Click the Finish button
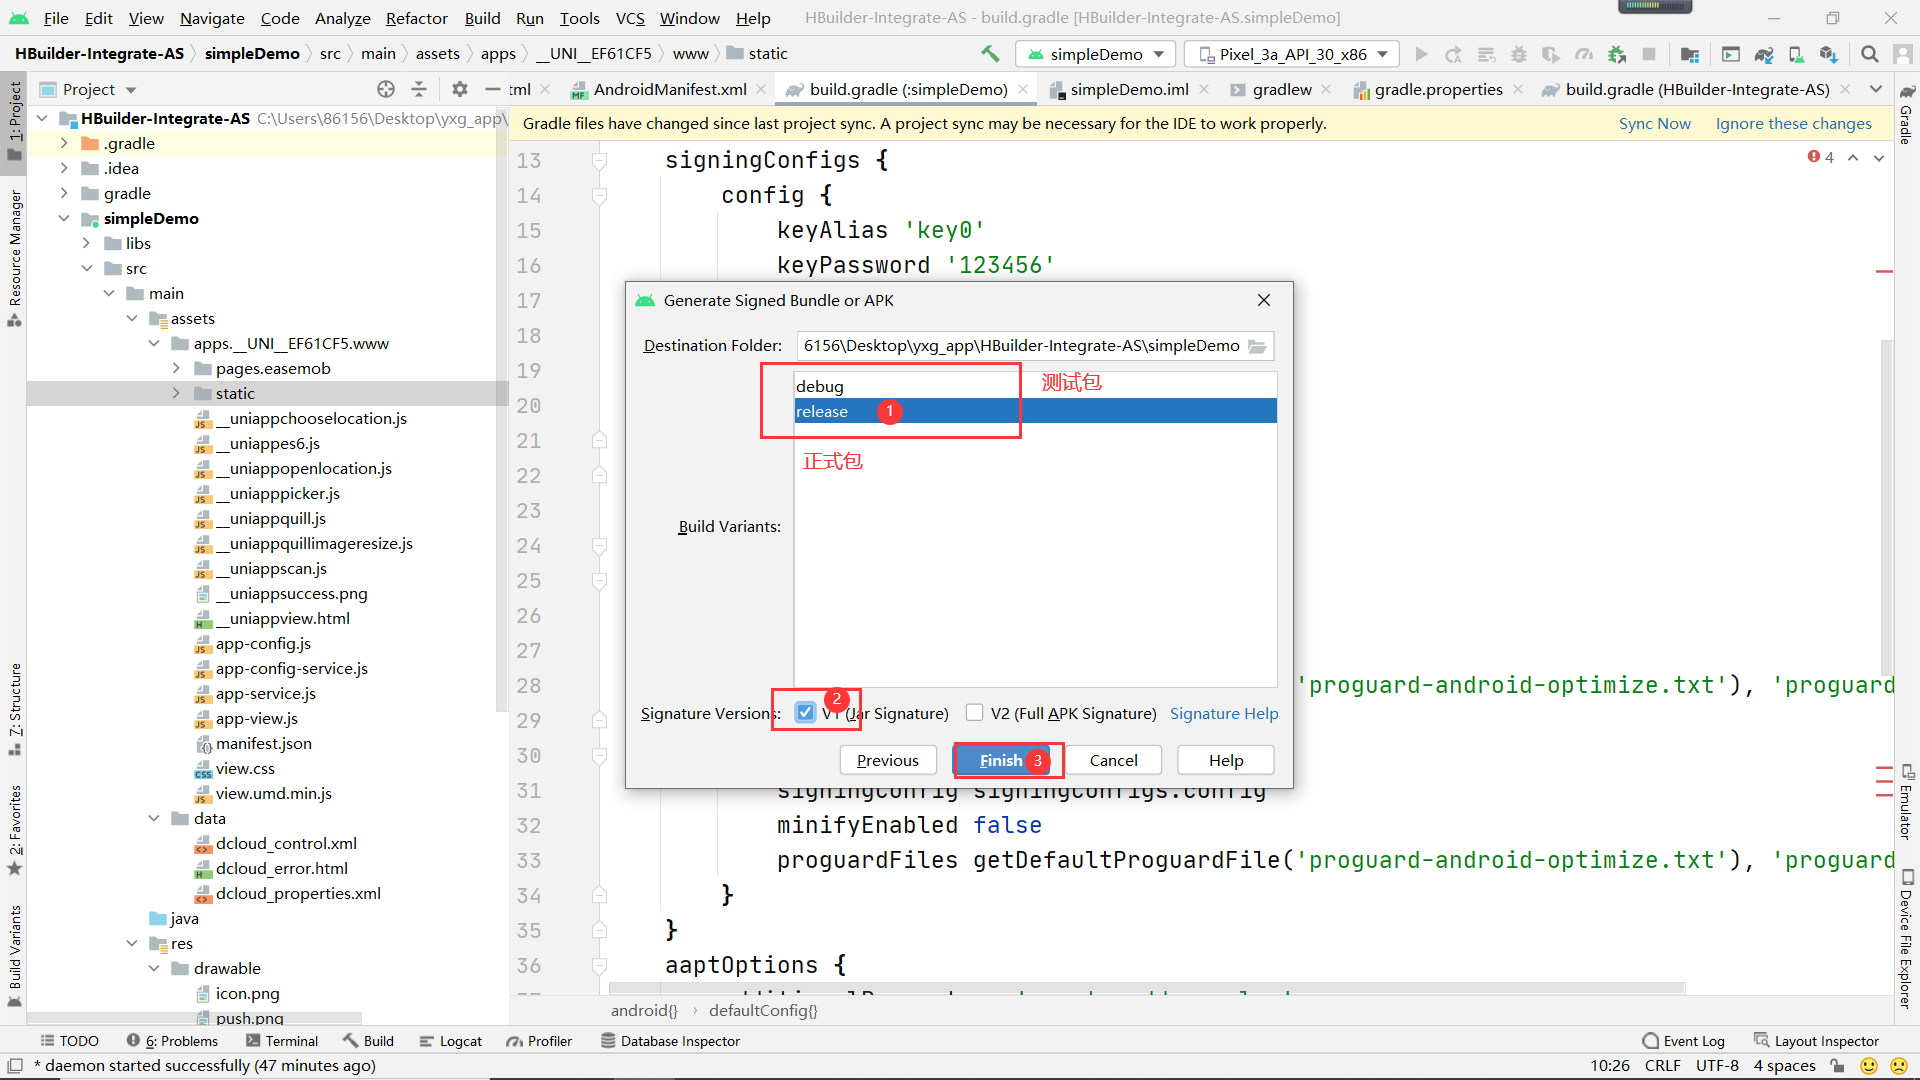This screenshot has width=1920, height=1080. click(x=1001, y=760)
